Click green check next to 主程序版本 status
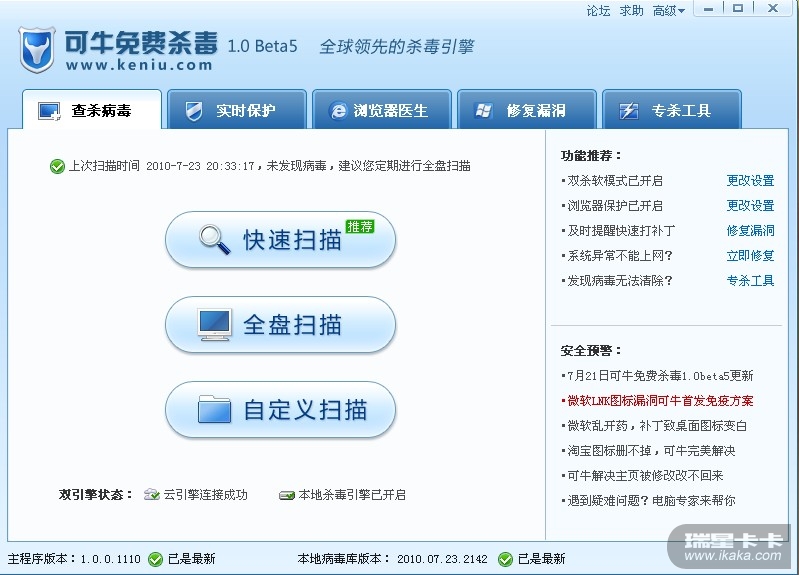The width and height of the screenshot is (799, 575). 155,559
